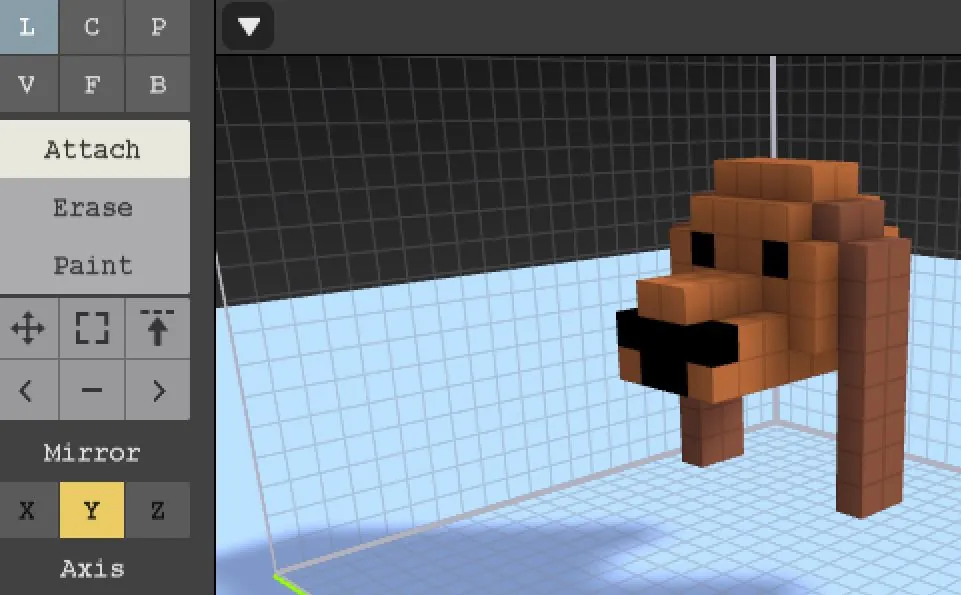This screenshot has height=595, width=961.
Task: Select the dashed box selection tool
Action: coord(92,328)
